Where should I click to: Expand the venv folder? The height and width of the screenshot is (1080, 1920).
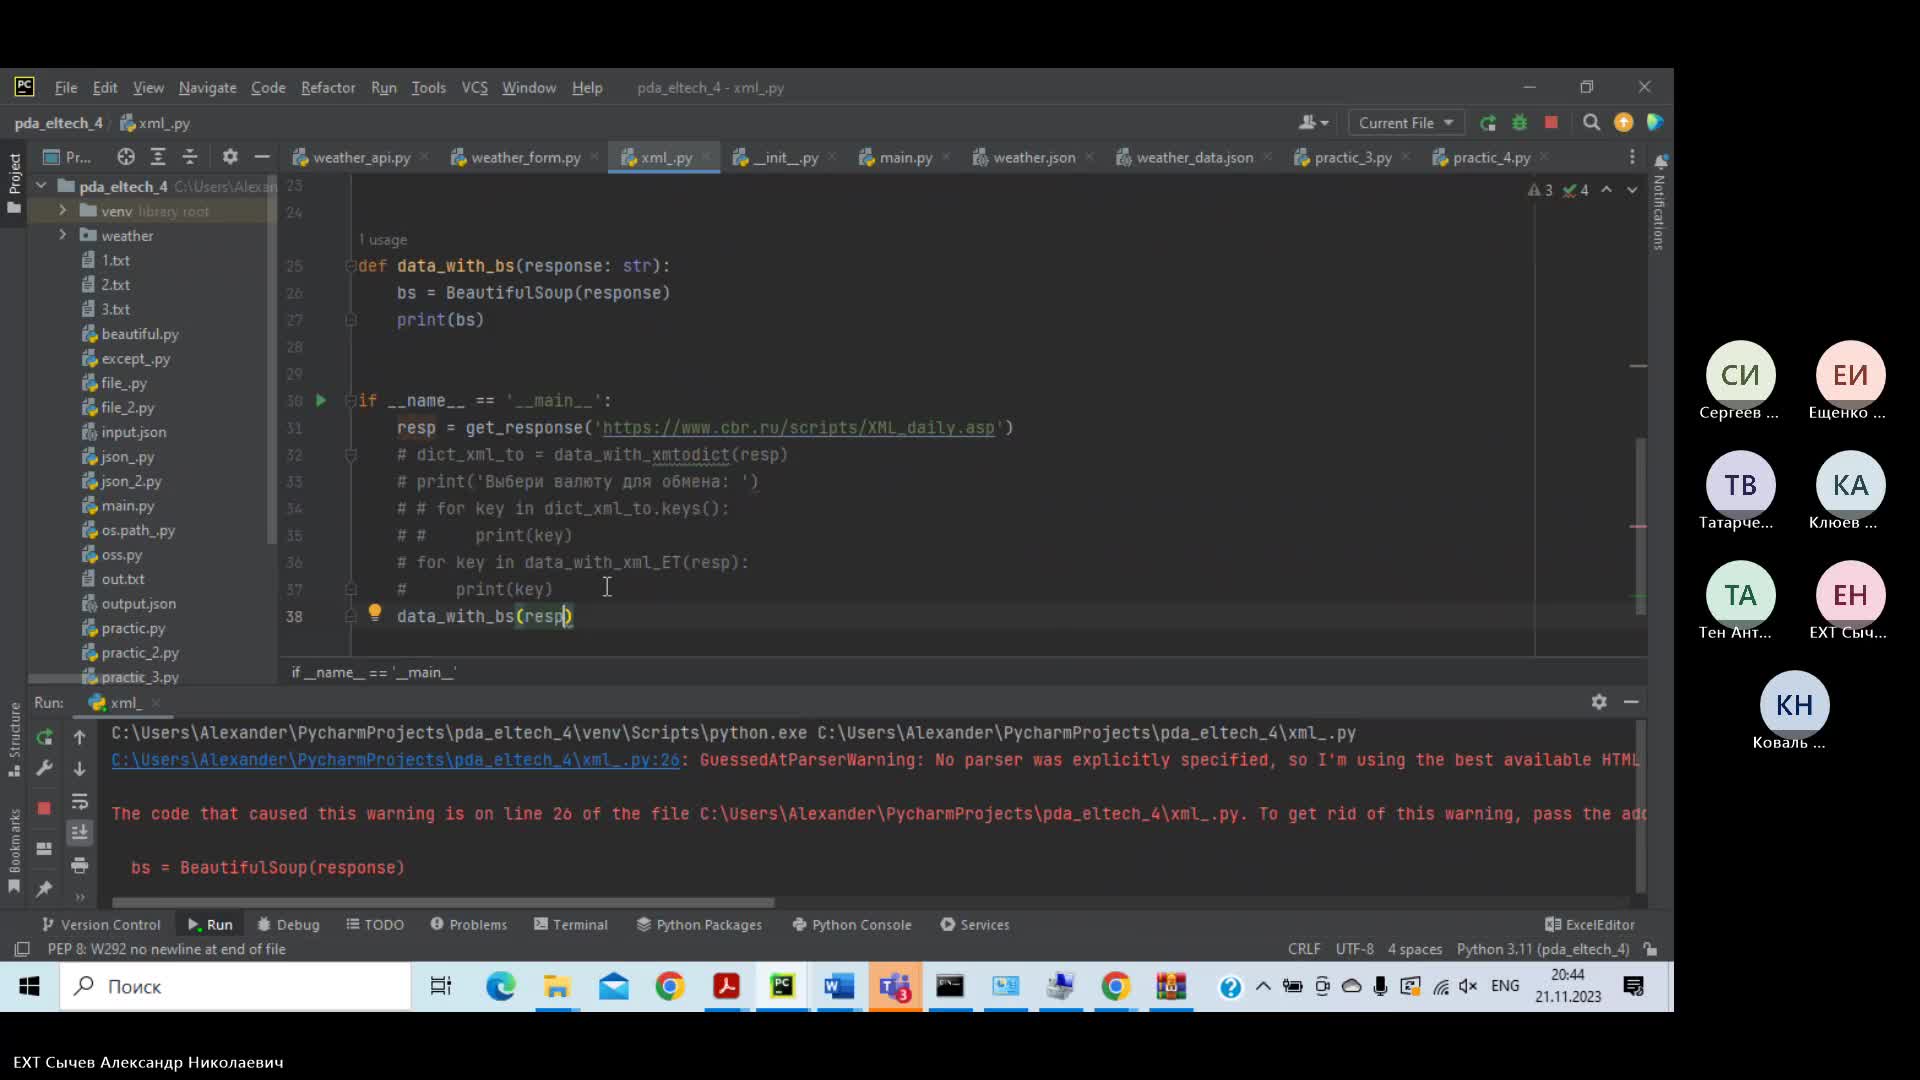(x=62, y=211)
